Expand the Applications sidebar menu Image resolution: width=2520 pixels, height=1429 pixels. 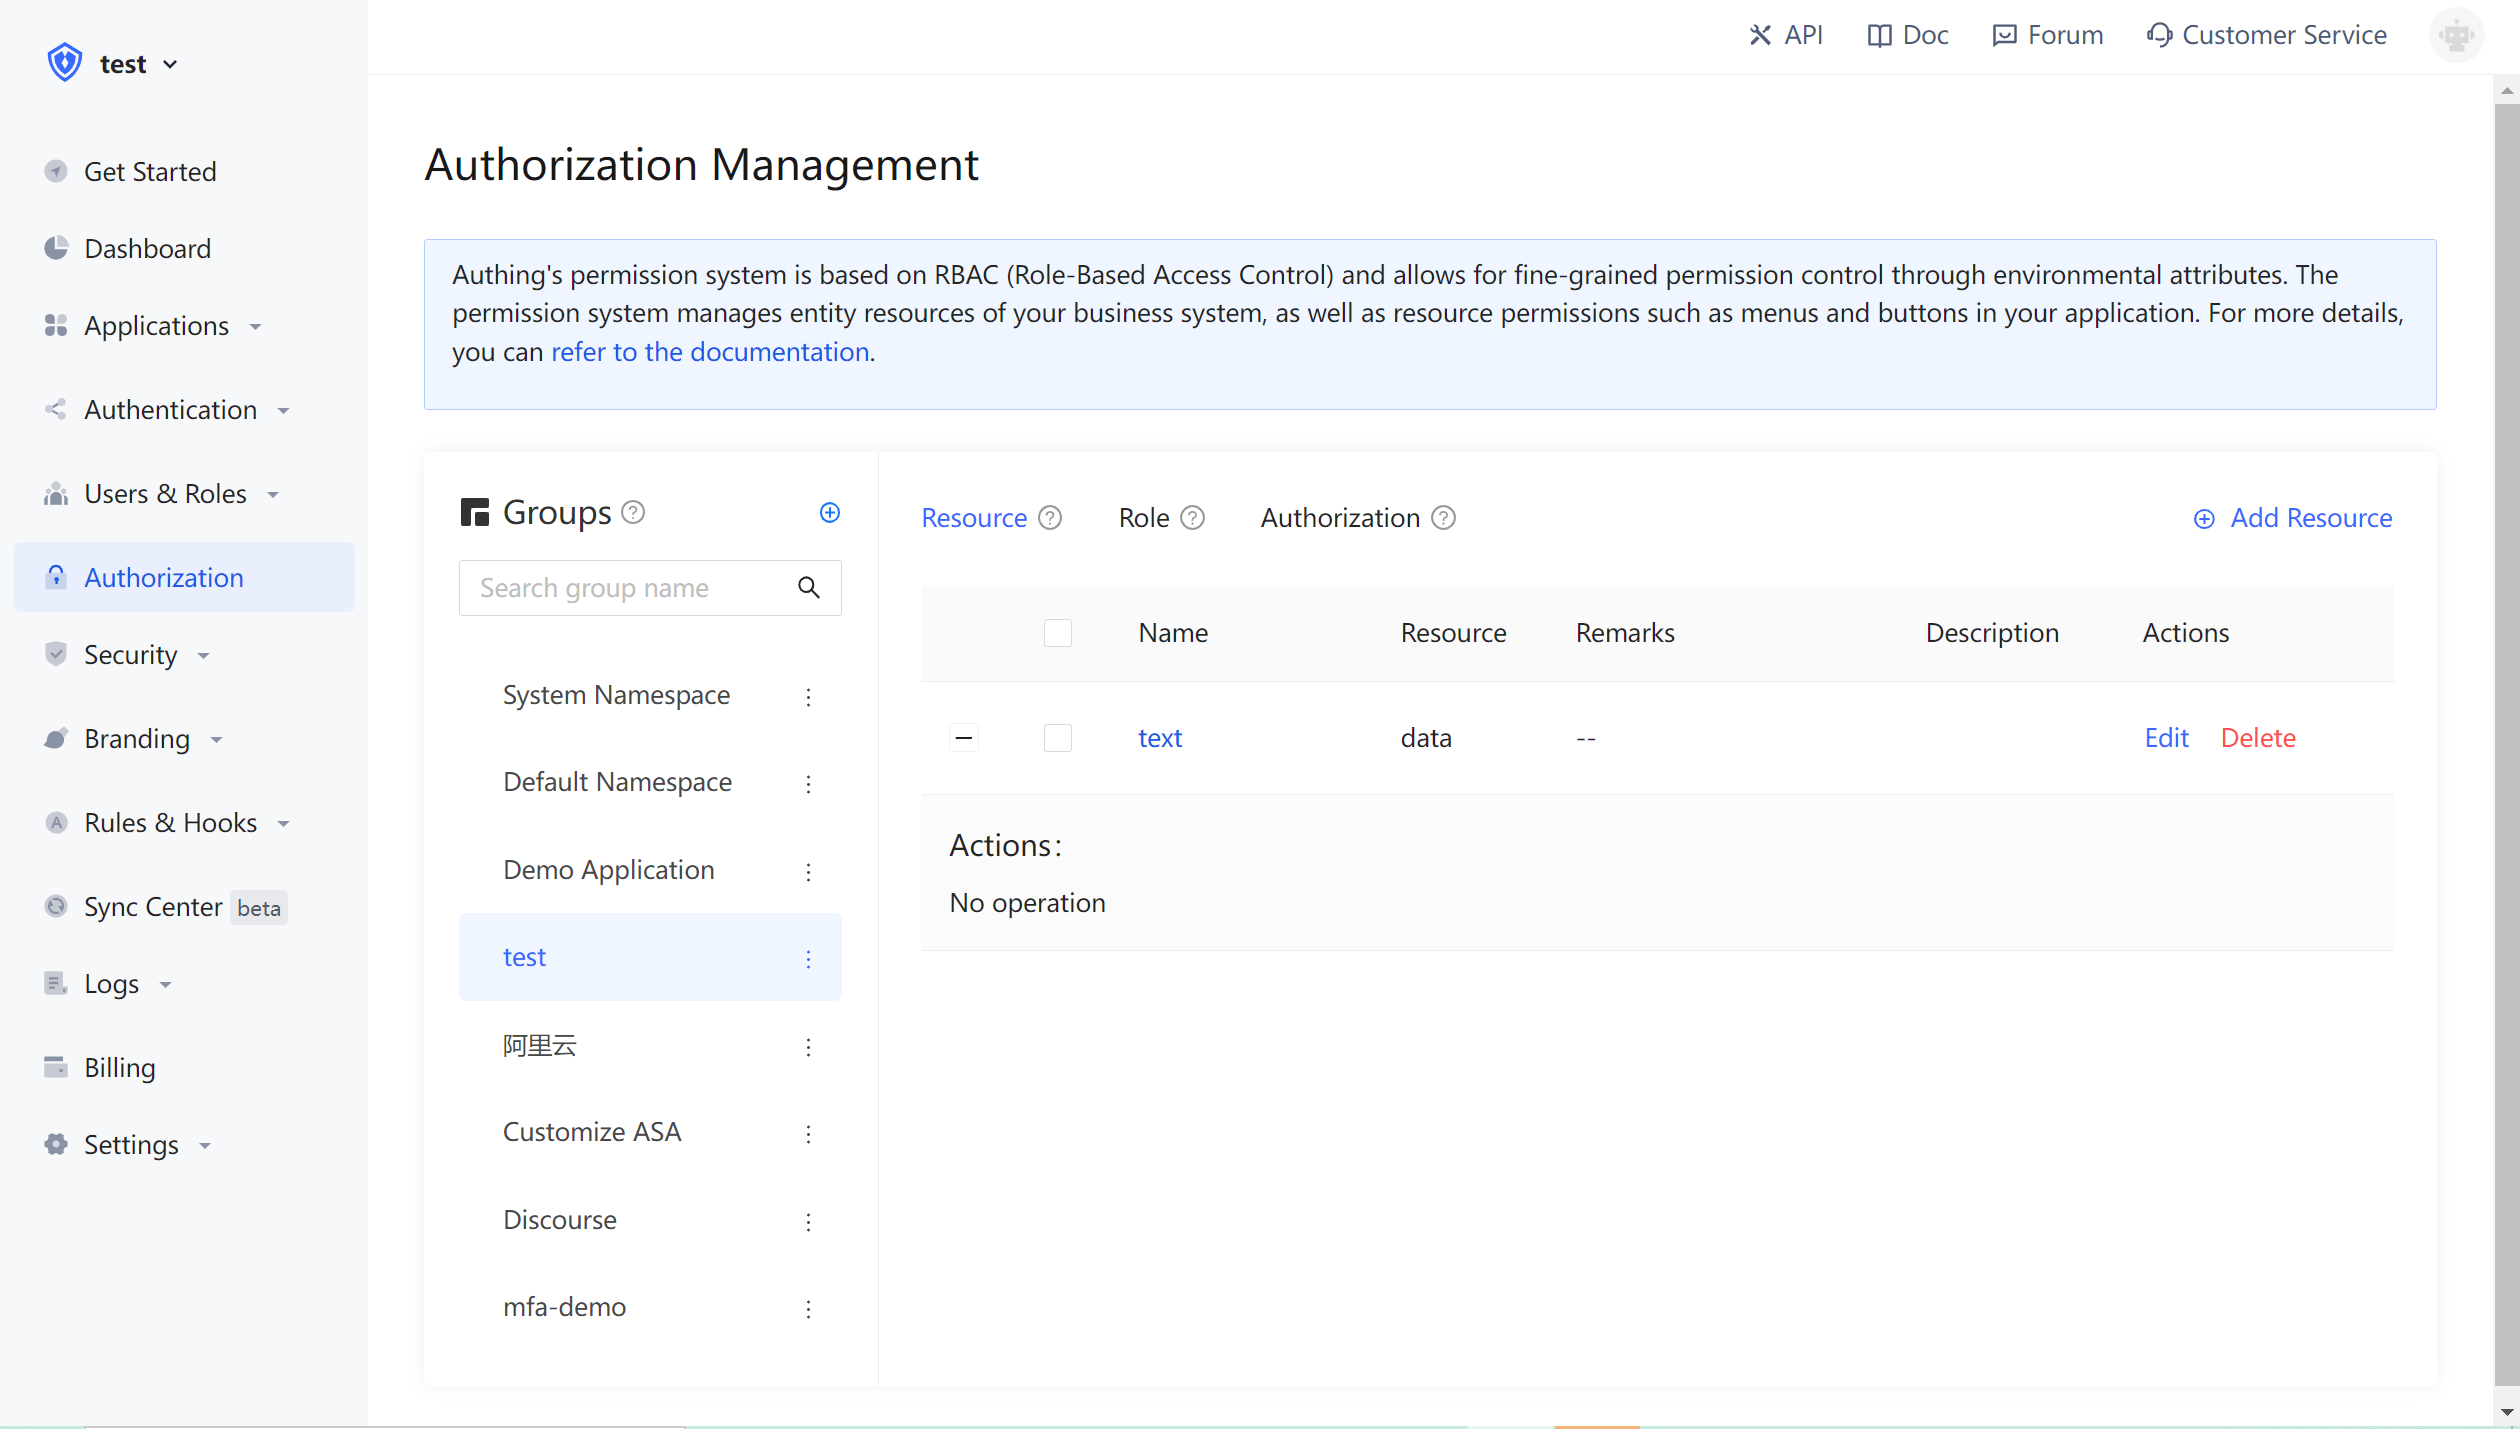[x=157, y=326]
